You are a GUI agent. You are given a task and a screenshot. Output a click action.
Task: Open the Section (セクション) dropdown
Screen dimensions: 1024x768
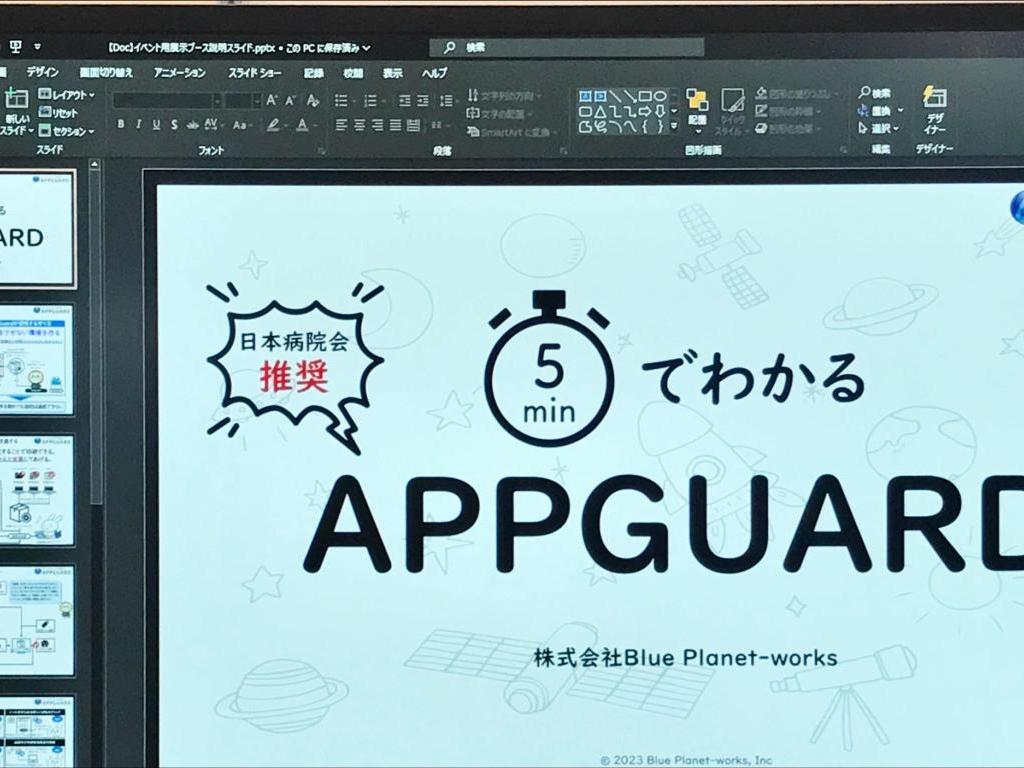(67, 131)
